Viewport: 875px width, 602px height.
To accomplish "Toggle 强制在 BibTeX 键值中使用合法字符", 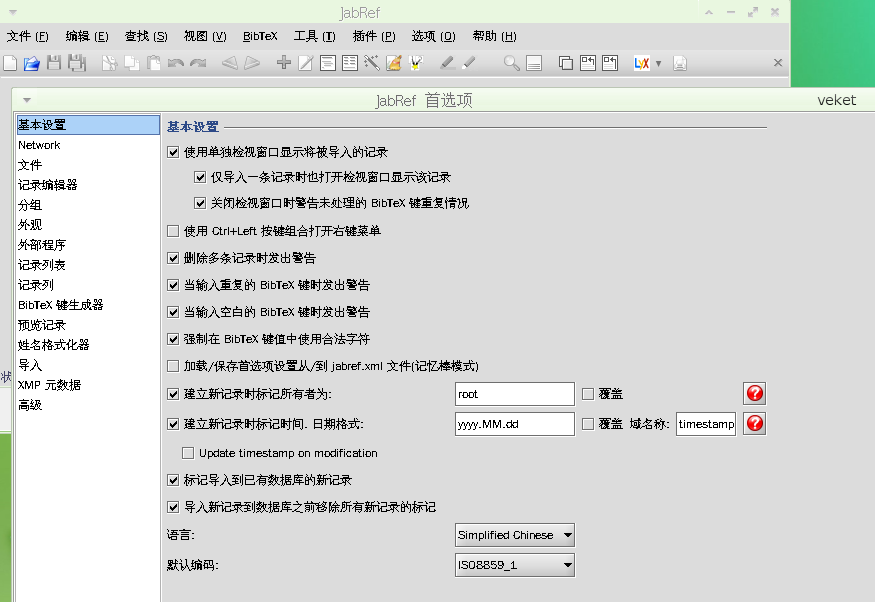I will pyautogui.click(x=173, y=339).
